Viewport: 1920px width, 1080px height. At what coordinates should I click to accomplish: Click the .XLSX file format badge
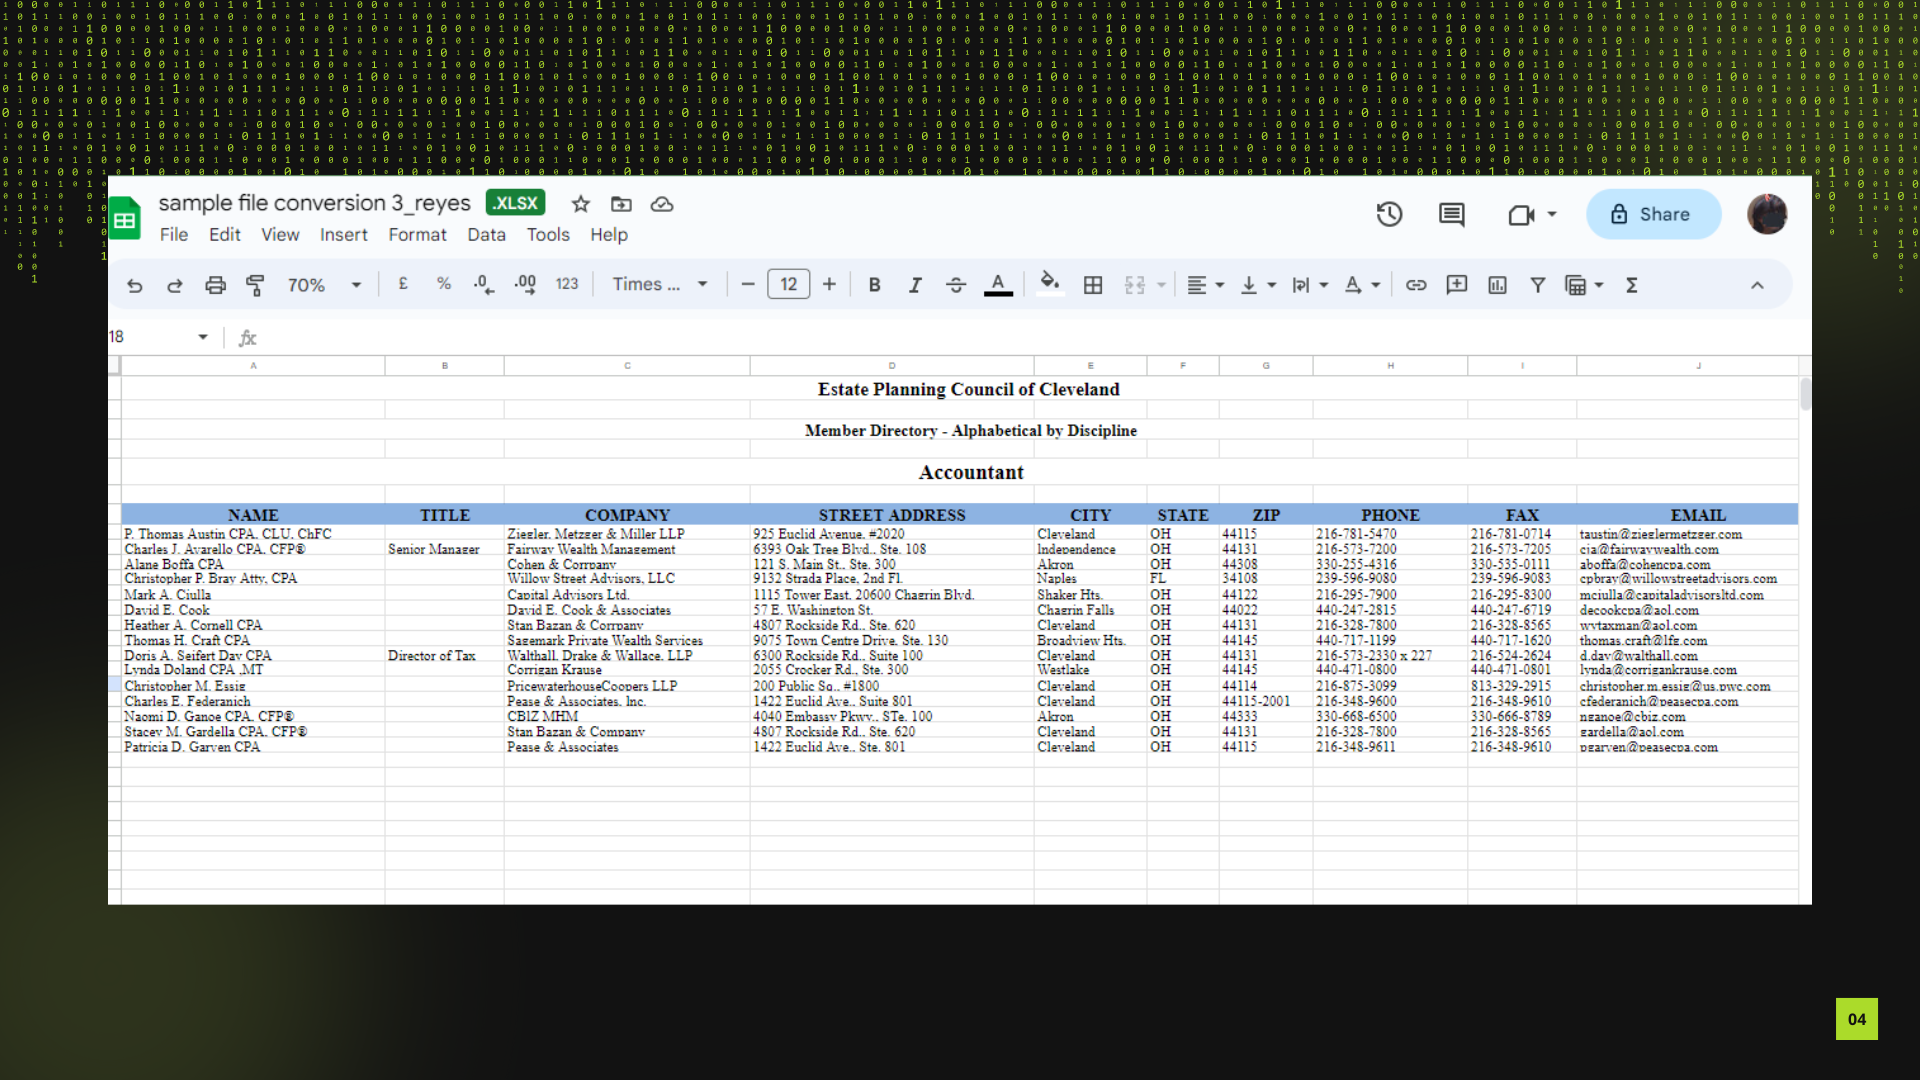(516, 203)
